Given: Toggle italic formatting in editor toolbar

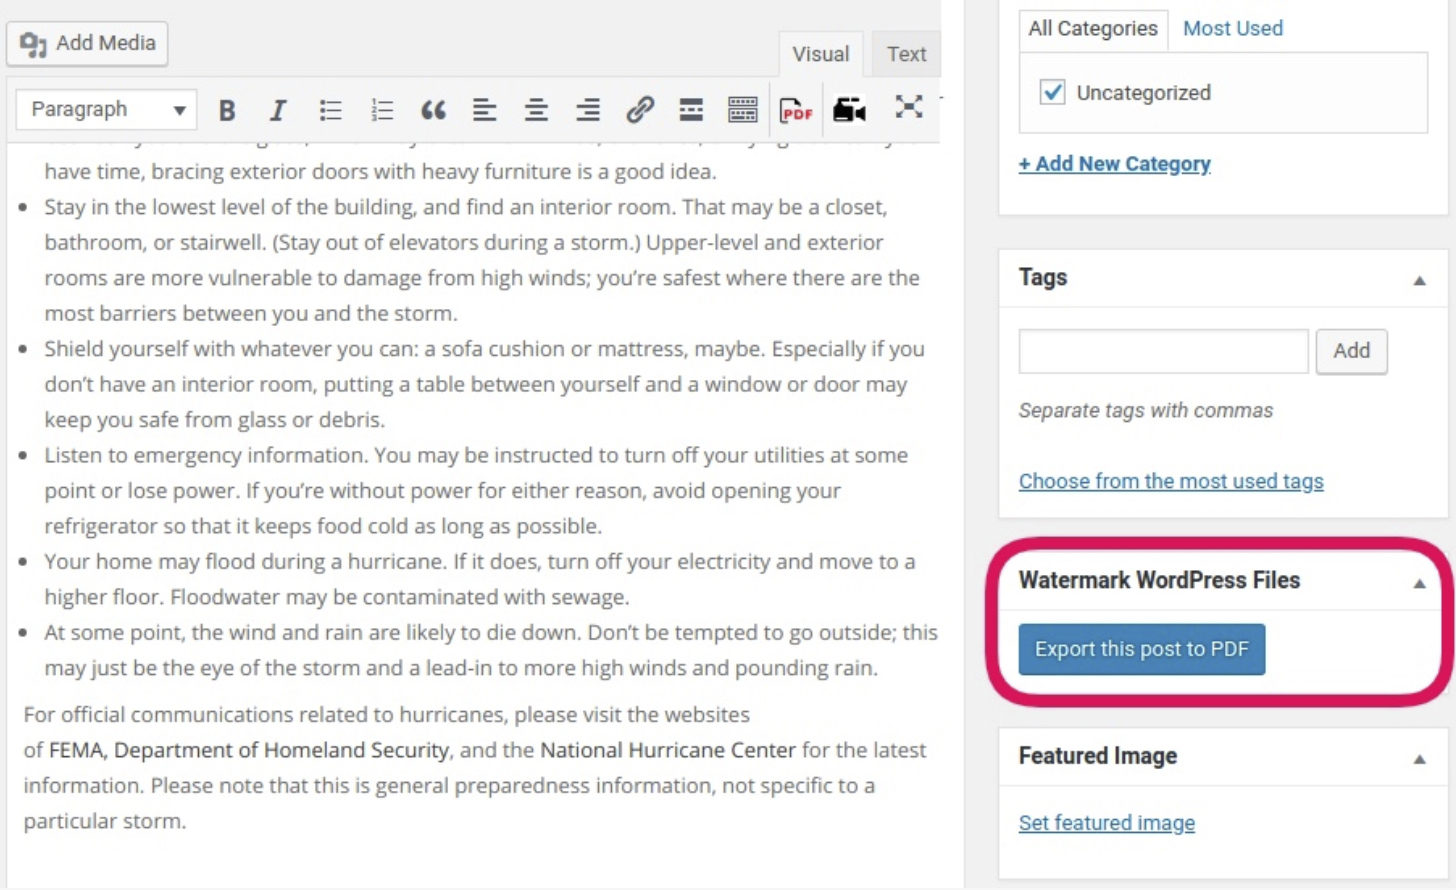Looking at the screenshot, I should [x=278, y=110].
